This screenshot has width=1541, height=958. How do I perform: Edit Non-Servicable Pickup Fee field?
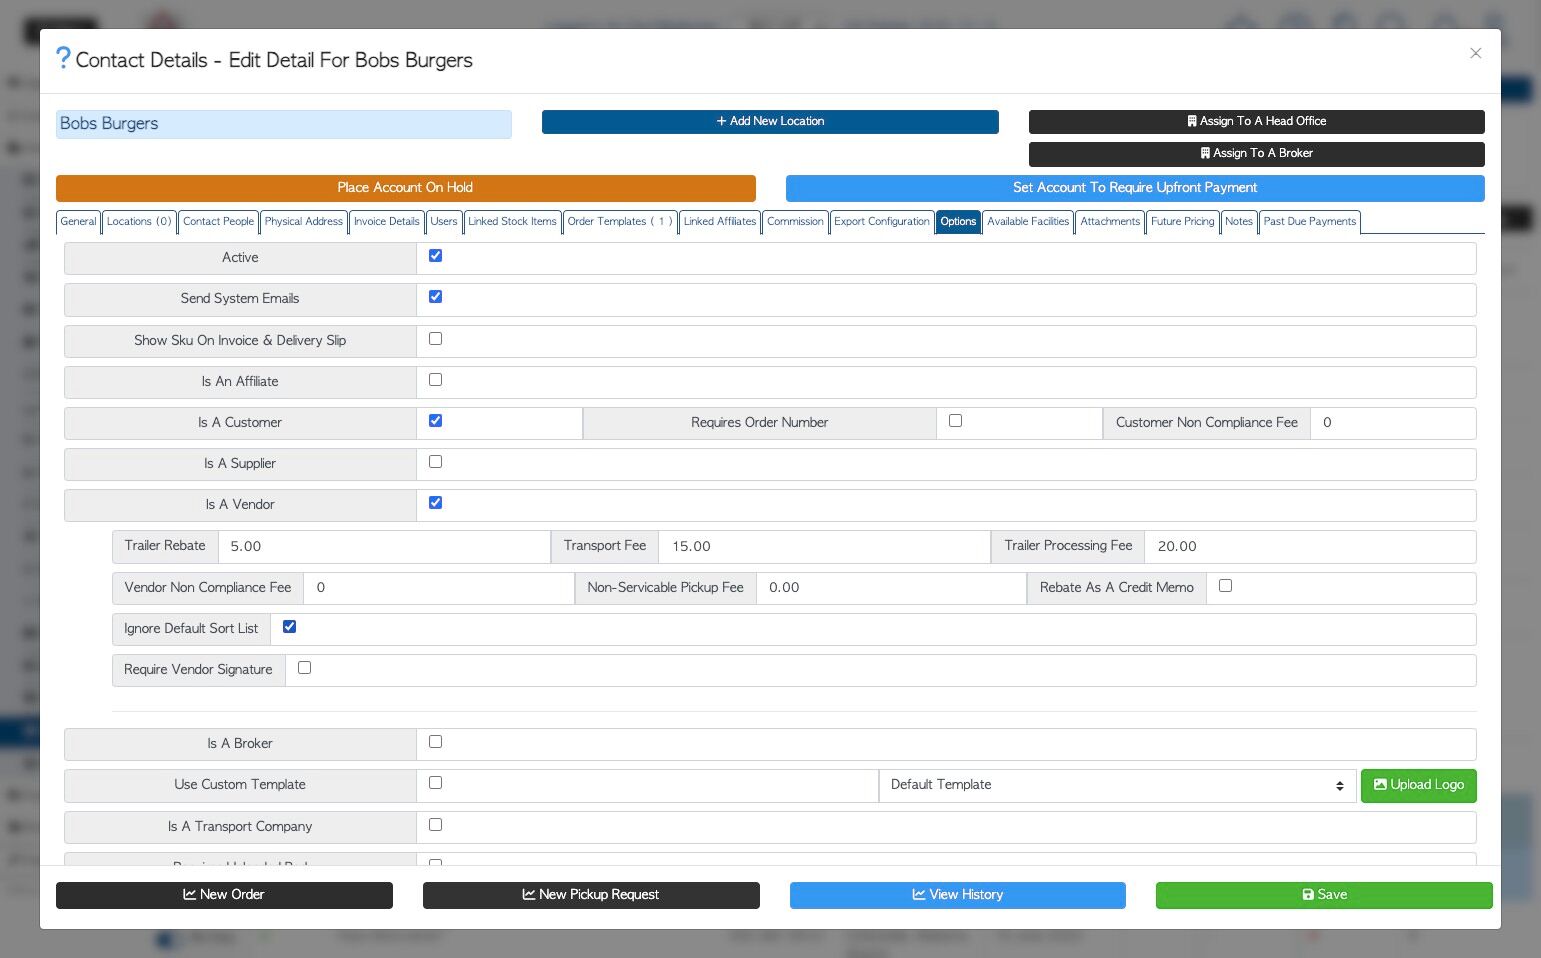891,588
